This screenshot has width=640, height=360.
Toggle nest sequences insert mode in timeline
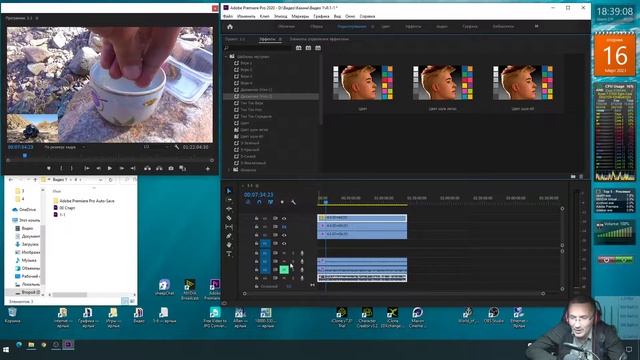[248, 202]
